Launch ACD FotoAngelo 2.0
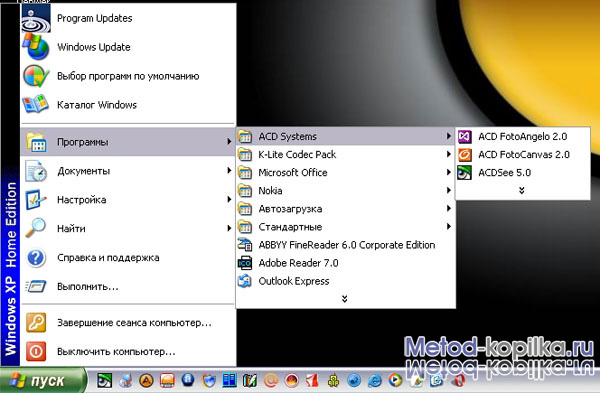This screenshot has height=393, width=600. [523, 136]
